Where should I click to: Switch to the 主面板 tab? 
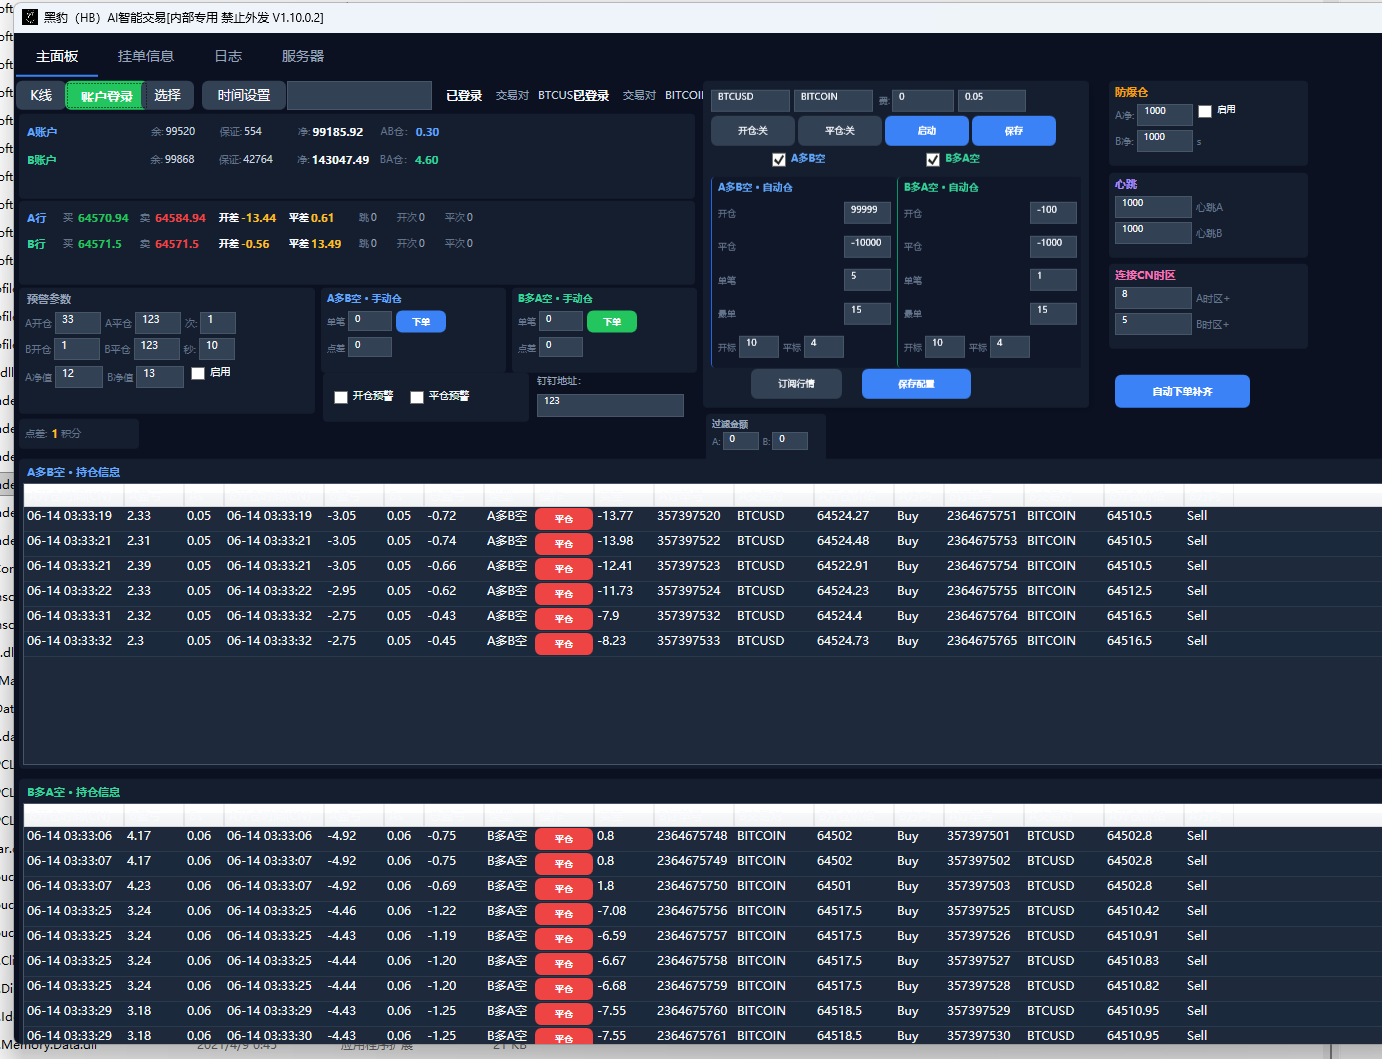[57, 56]
